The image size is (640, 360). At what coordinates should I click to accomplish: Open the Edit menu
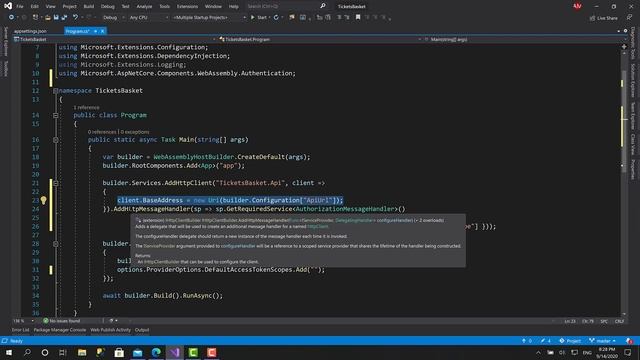click(35, 7)
